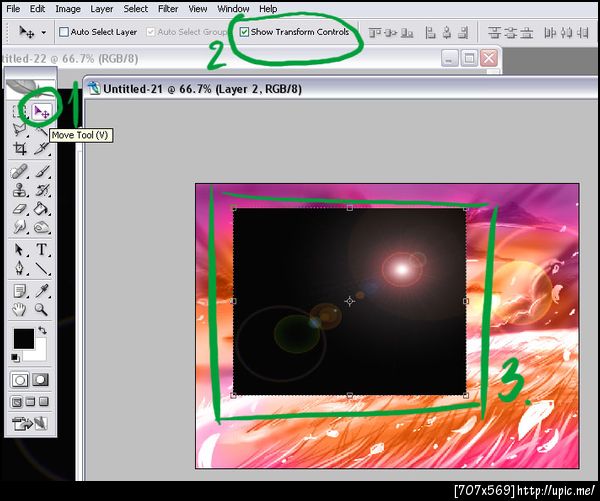Open the Select menu
This screenshot has height=501, width=600.
click(x=135, y=8)
